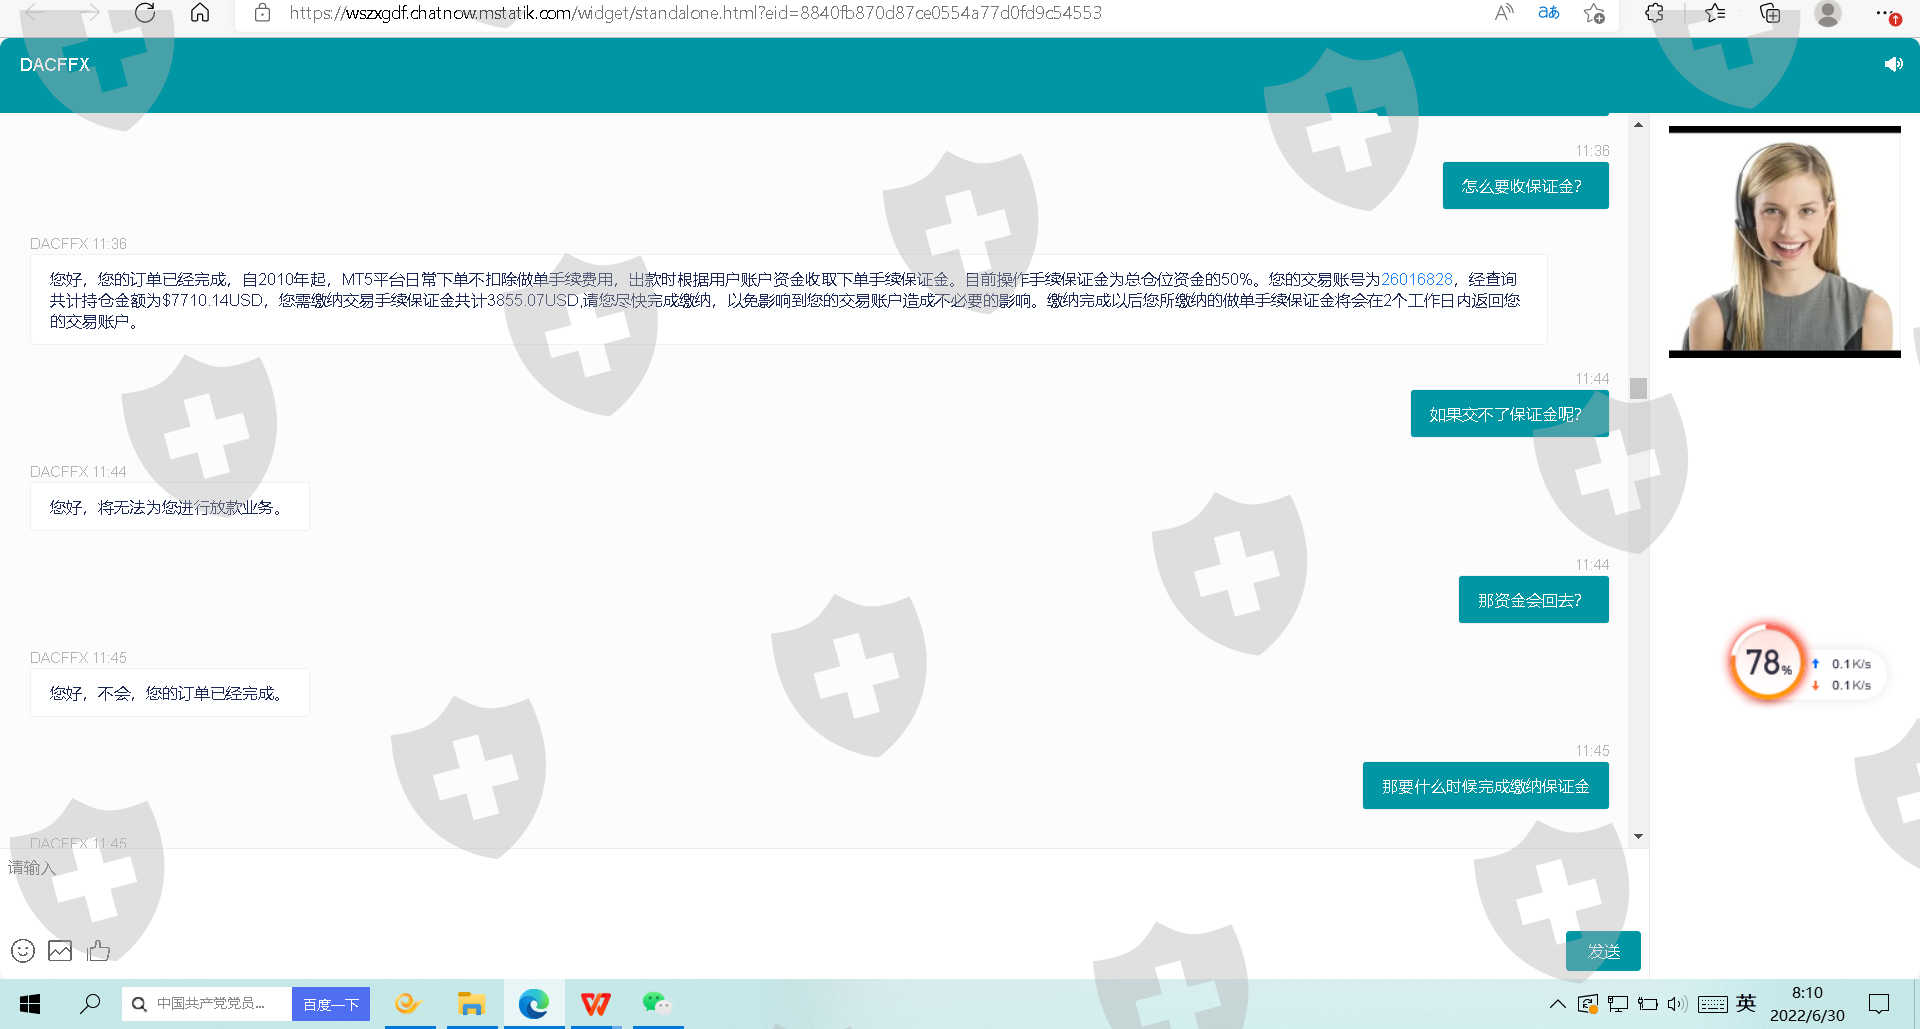Screen dimensions: 1920x1029
Task: Open browser Collections
Action: point(1770,13)
